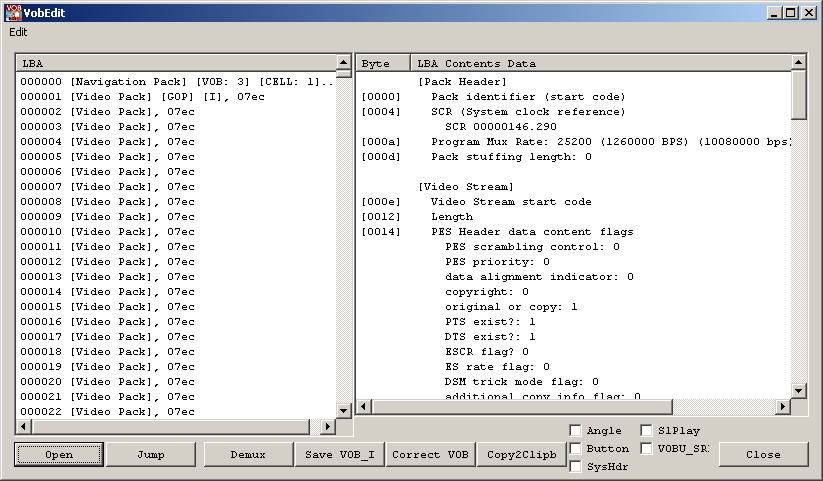Click down arrow of contents pane vertical scrollbar
The width and height of the screenshot is (823, 481).
tap(798, 390)
